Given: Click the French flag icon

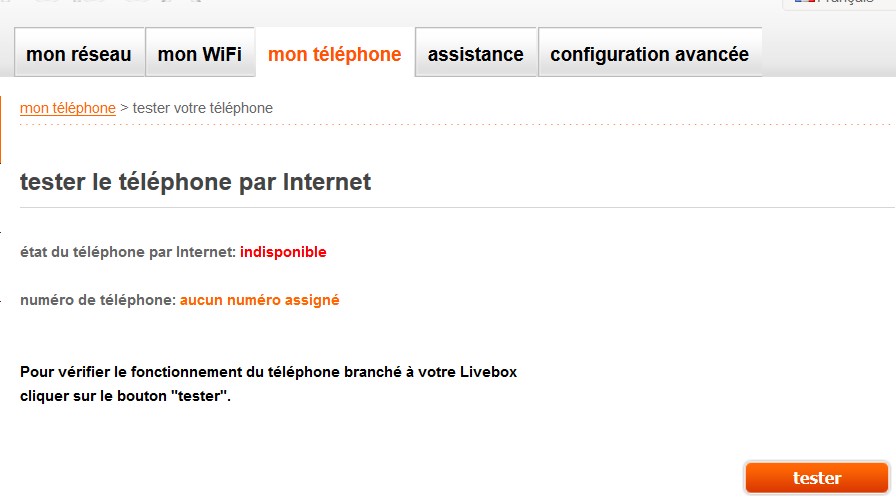Looking at the screenshot, I should [x=803, y=2].
